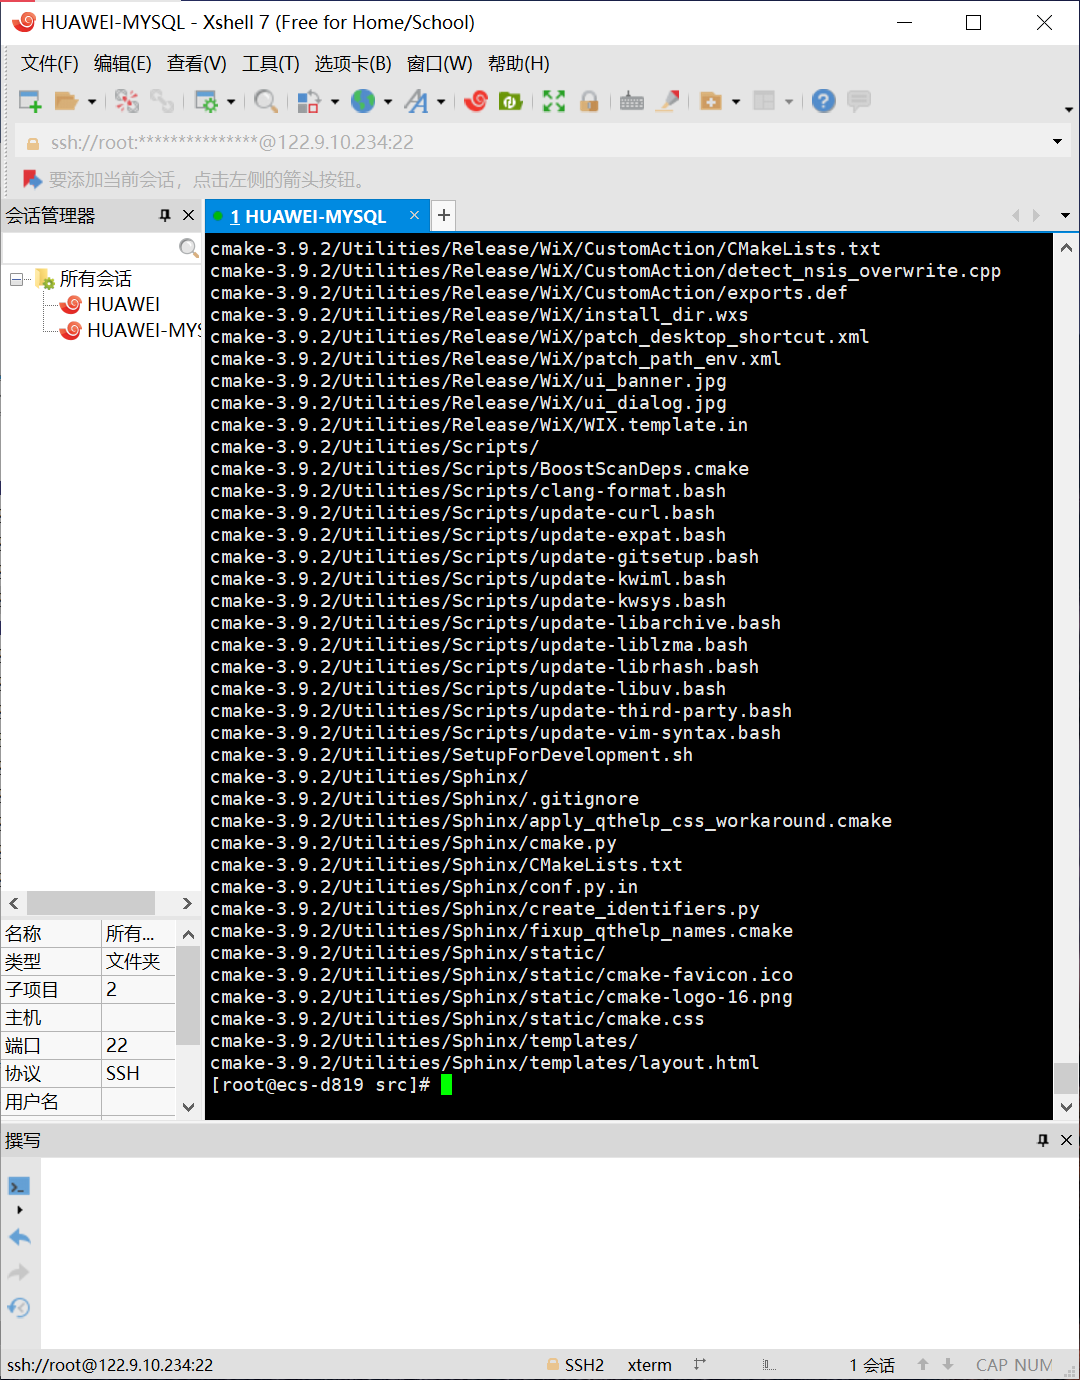This screenshot has width=1080, height=1380.
Task: Click the session tree's right scroll arrow
Action: 187,903
